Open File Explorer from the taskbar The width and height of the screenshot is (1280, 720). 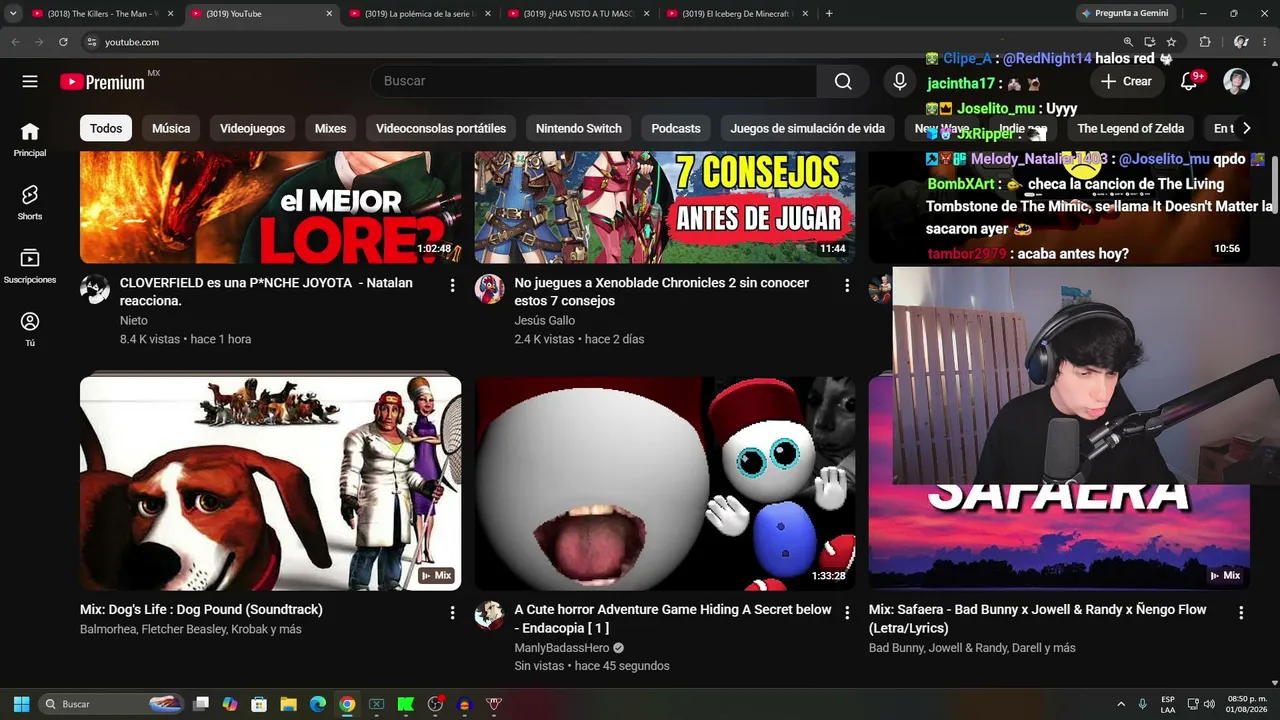288,704
